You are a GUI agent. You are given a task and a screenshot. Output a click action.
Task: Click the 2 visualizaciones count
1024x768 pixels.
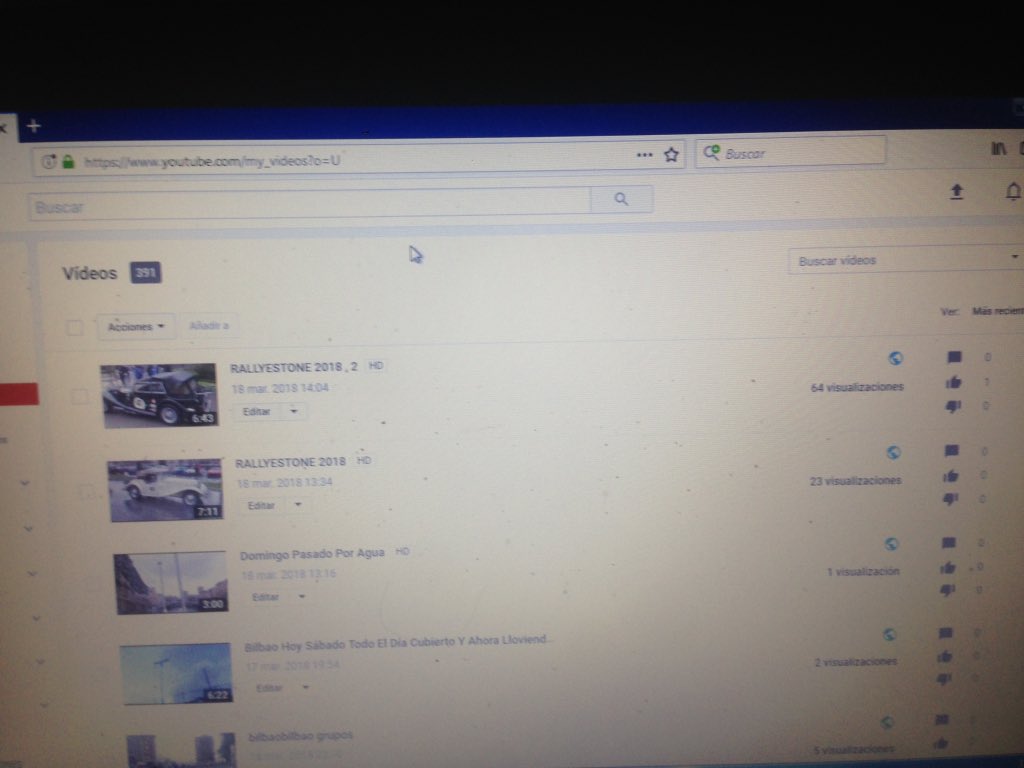tap(856, 662)
